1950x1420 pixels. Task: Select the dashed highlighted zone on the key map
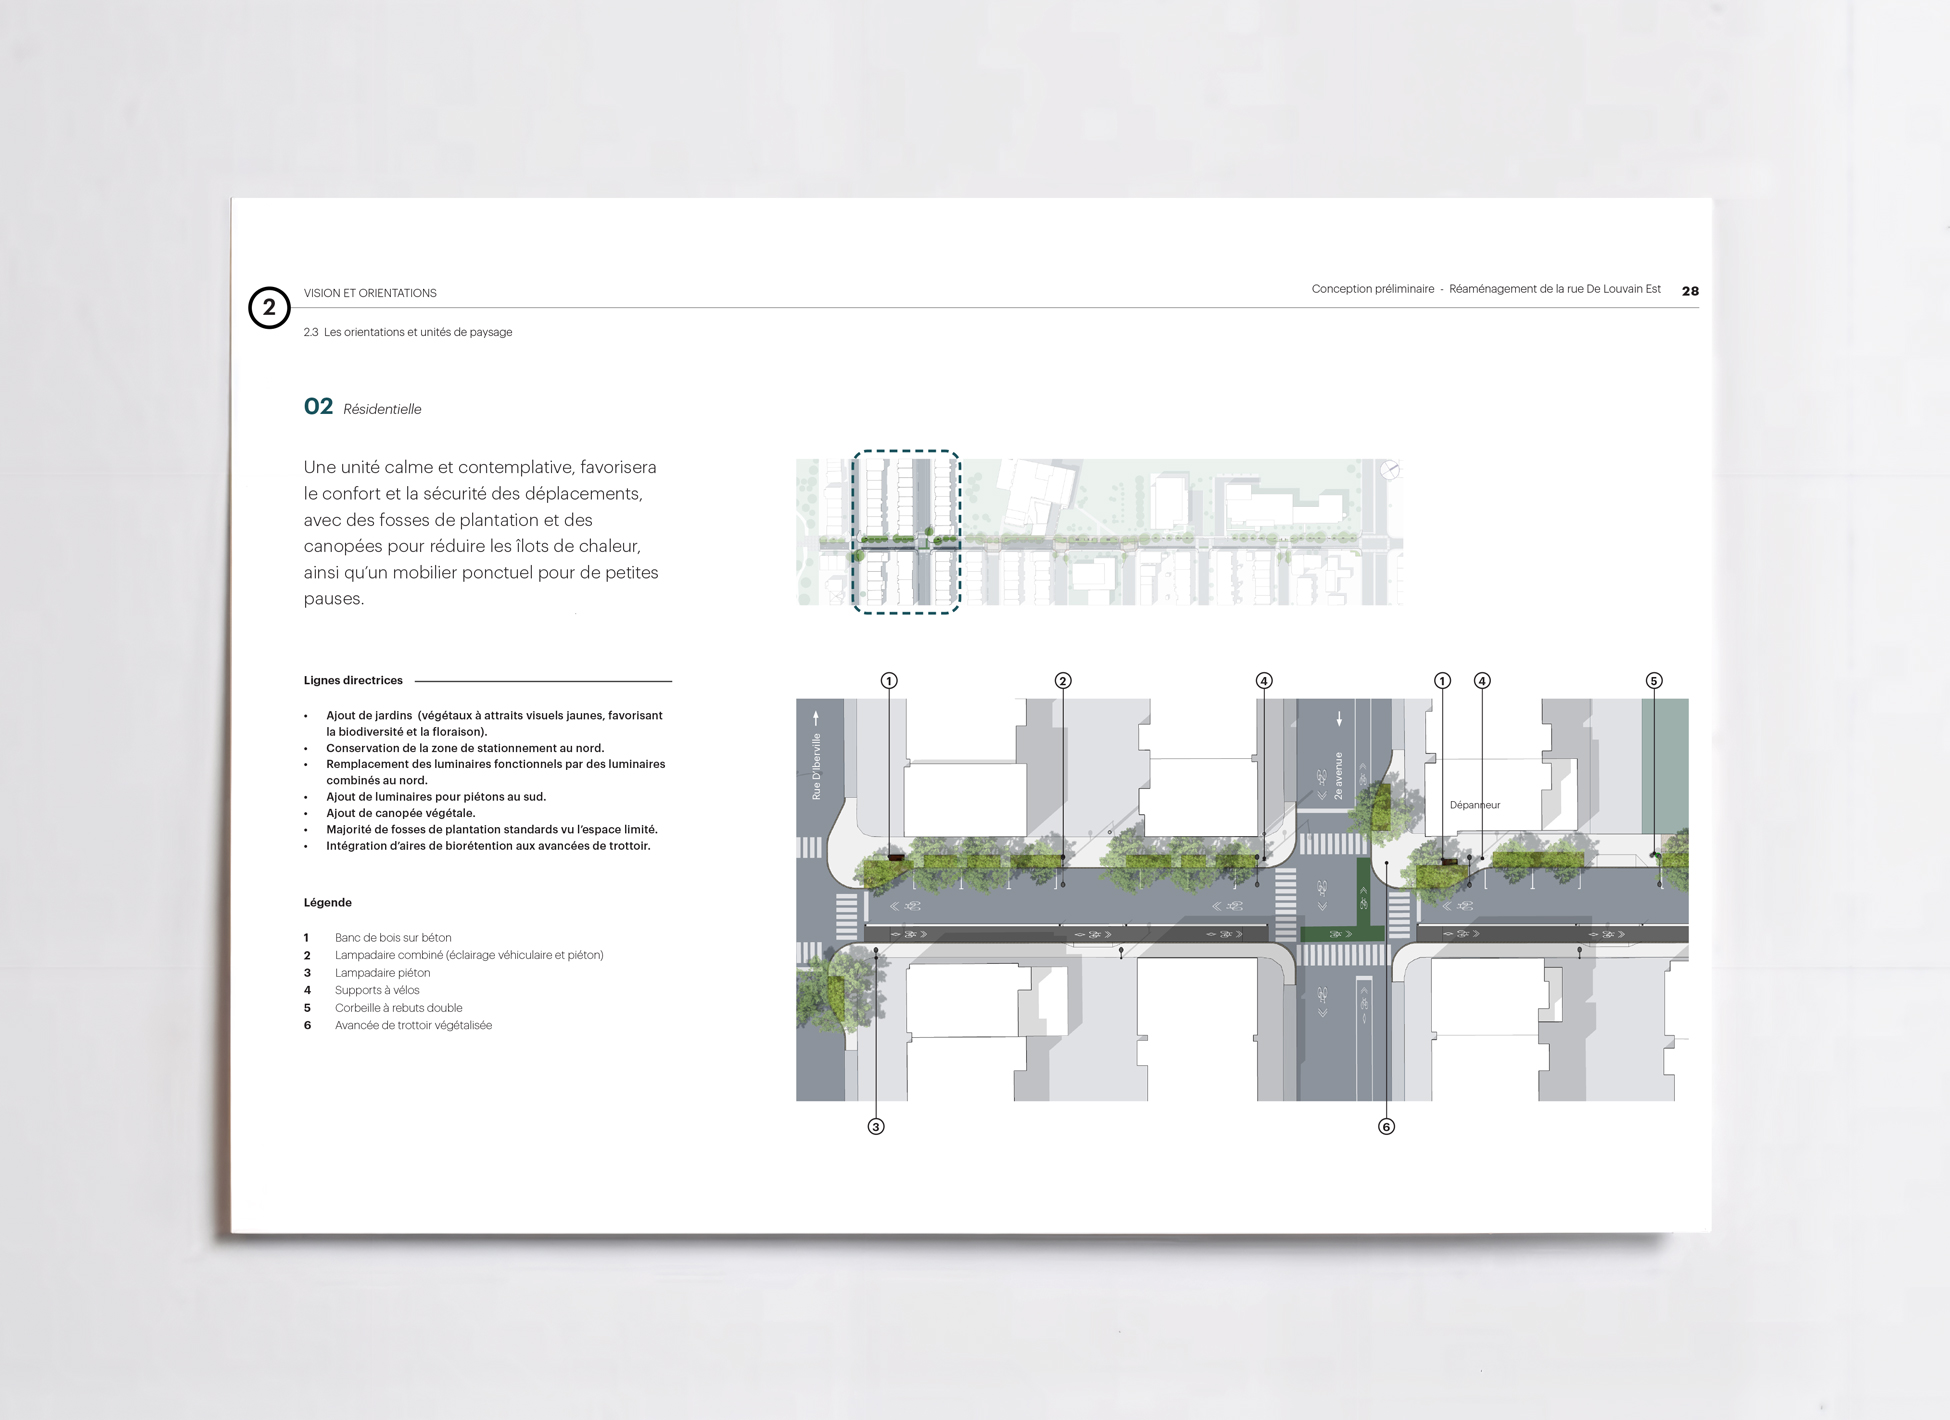(906, 531)
